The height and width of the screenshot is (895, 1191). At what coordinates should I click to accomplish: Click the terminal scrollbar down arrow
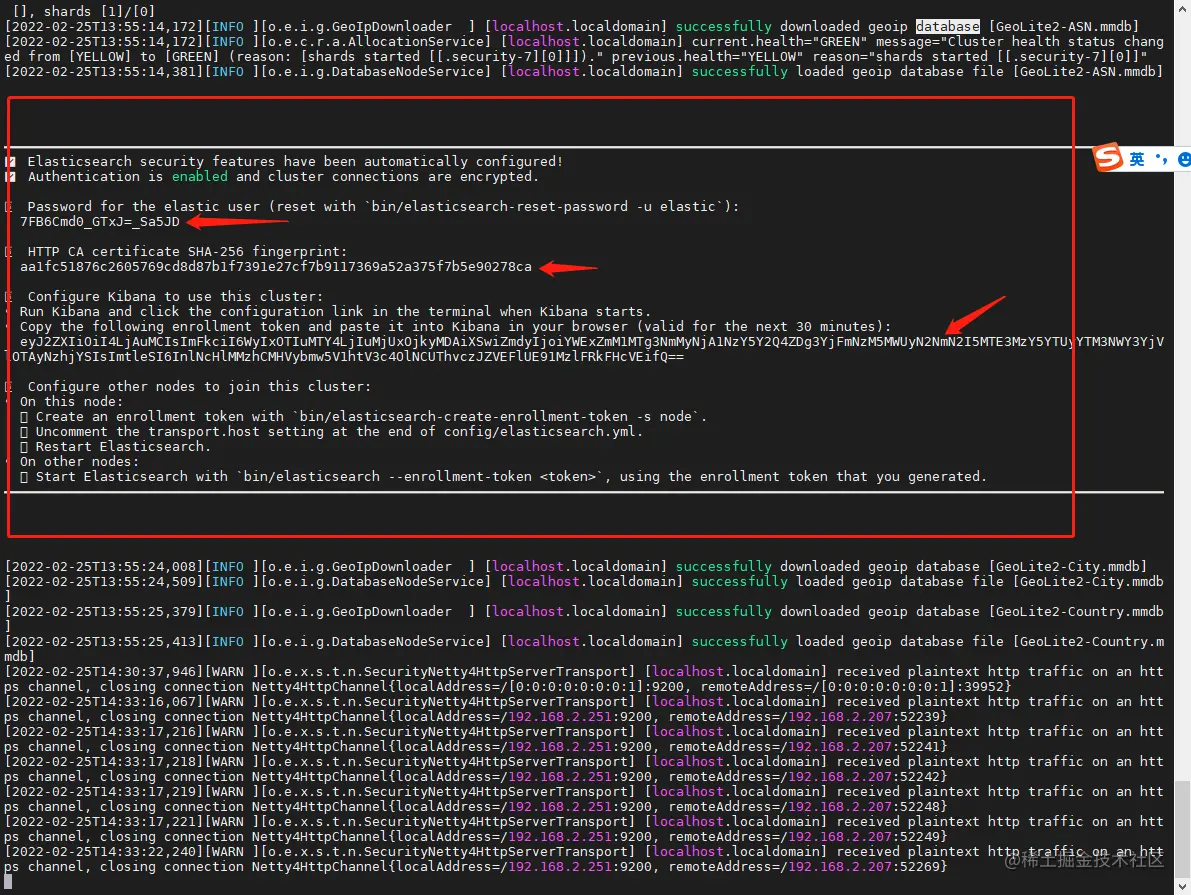(x=1183, y=887)
